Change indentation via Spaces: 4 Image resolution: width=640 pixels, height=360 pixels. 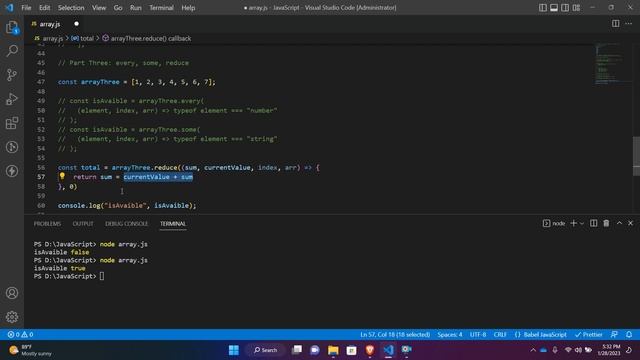coord(450,335)
